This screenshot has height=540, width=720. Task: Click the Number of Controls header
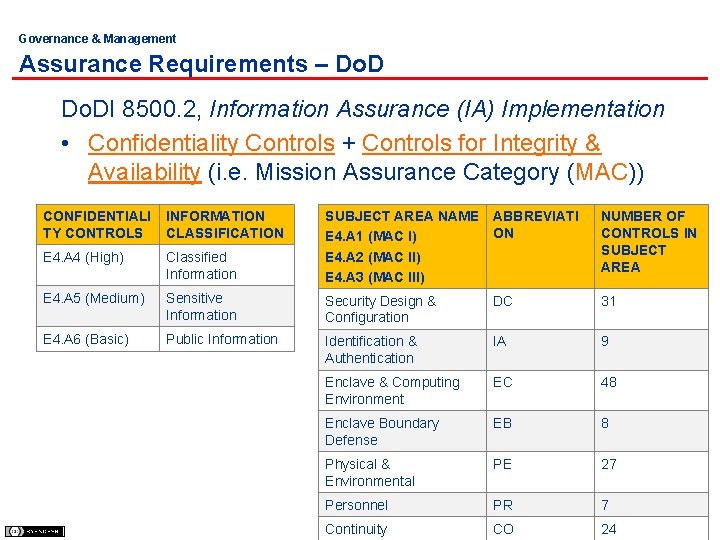coord(651,247)
